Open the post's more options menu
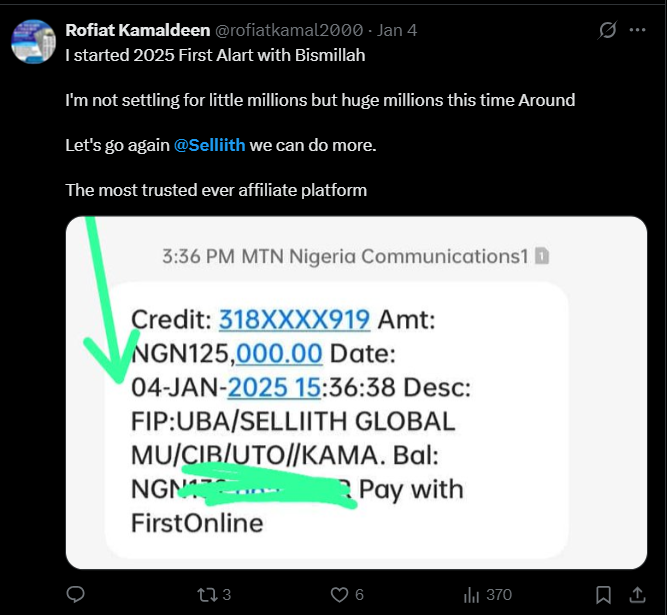The height and width of the screenshot is (615, 667). click(637, 31)
